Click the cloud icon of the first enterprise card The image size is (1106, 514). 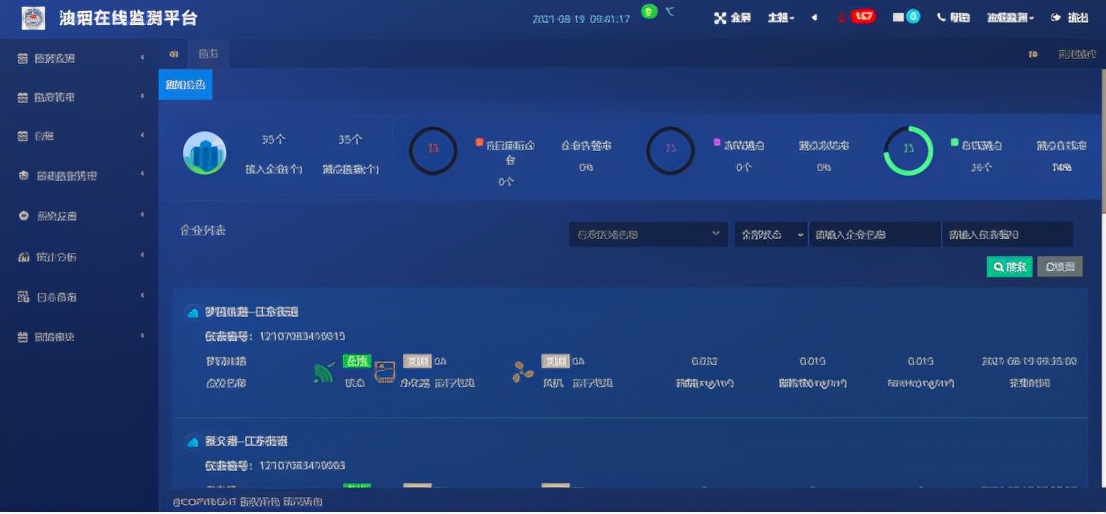192,312
